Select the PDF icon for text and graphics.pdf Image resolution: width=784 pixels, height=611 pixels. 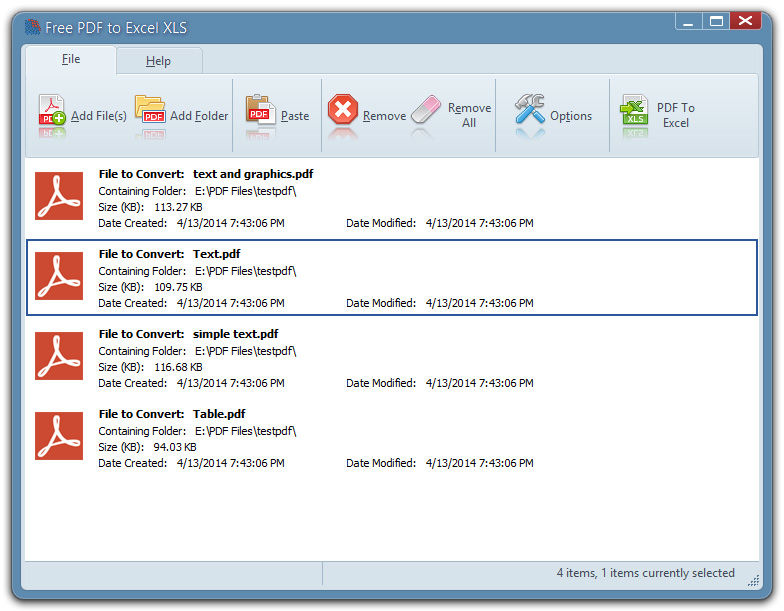[59, 196]
